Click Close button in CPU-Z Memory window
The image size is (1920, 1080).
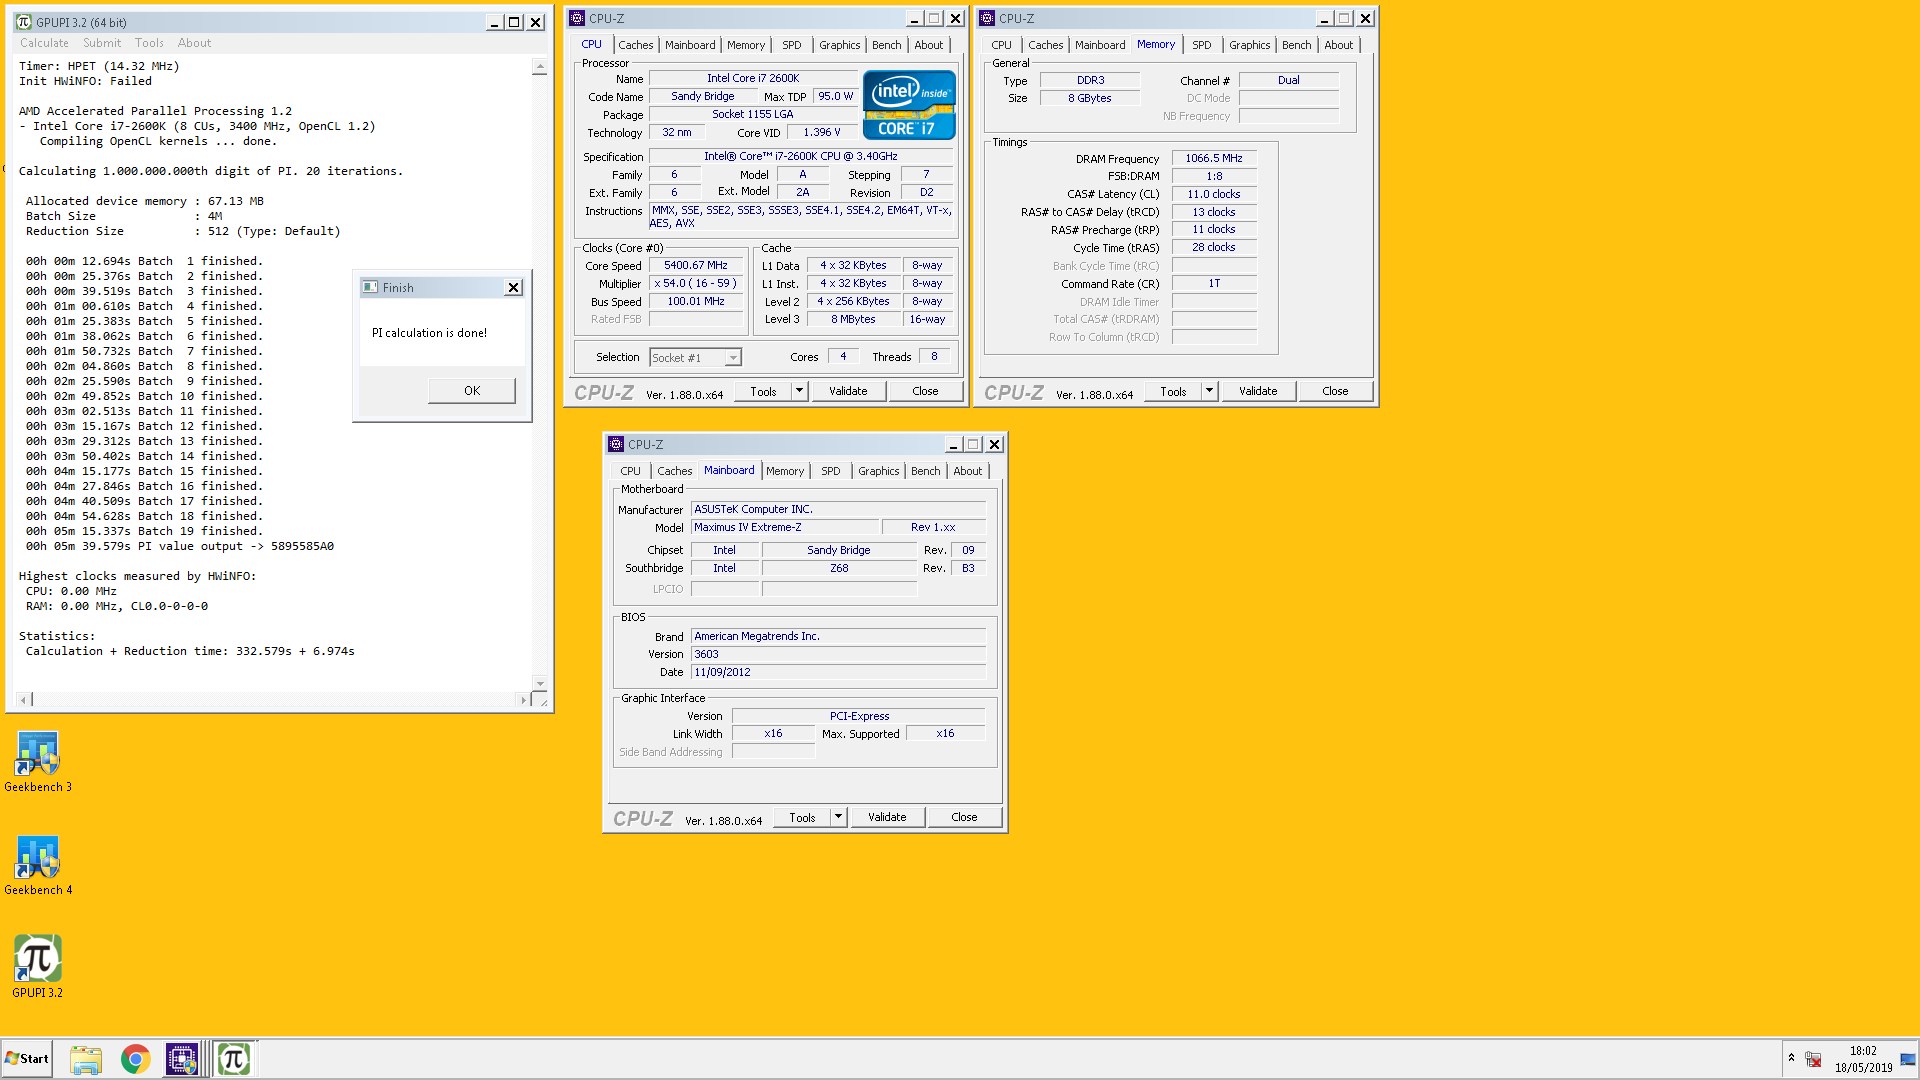[x=1335, y=391]
